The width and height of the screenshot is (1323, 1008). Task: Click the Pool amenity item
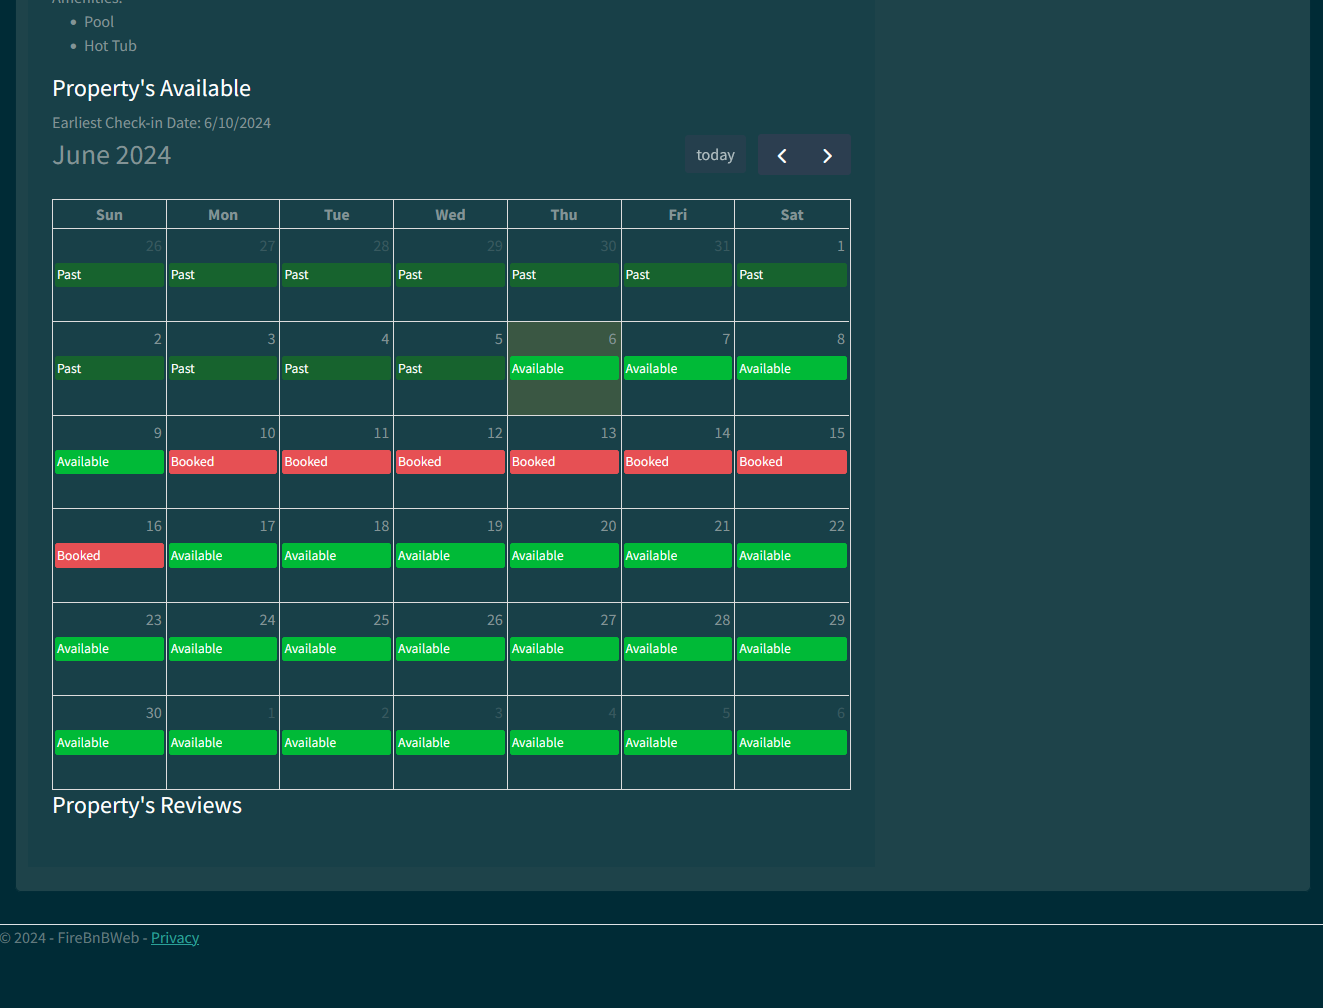click(x=99, y=22)
